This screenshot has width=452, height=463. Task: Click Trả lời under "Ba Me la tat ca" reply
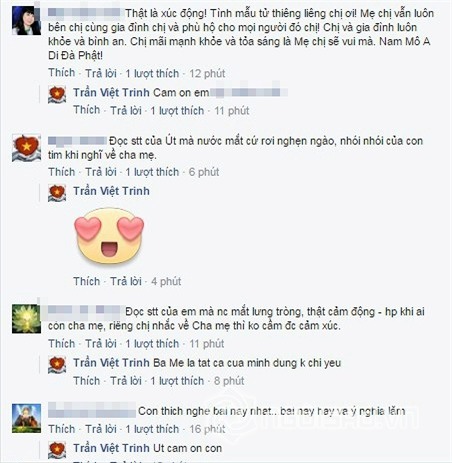(126, 381)
